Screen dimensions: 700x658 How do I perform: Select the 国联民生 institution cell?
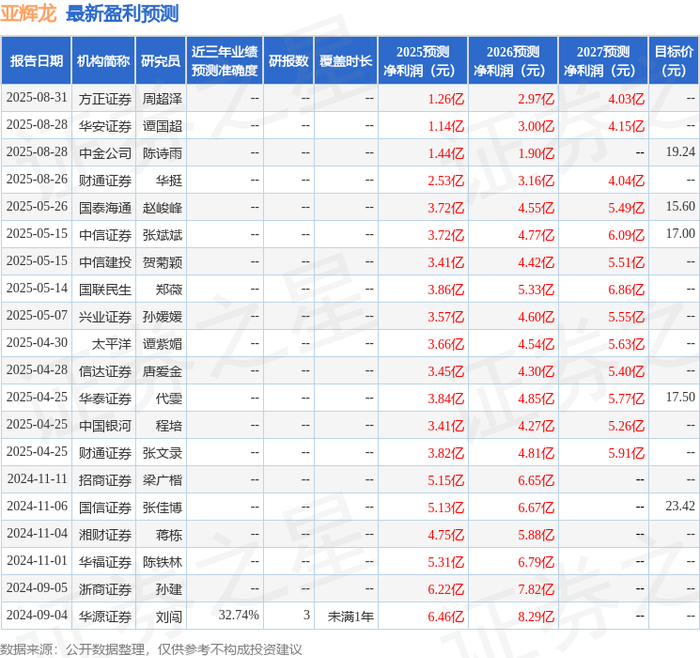(105, 290)
